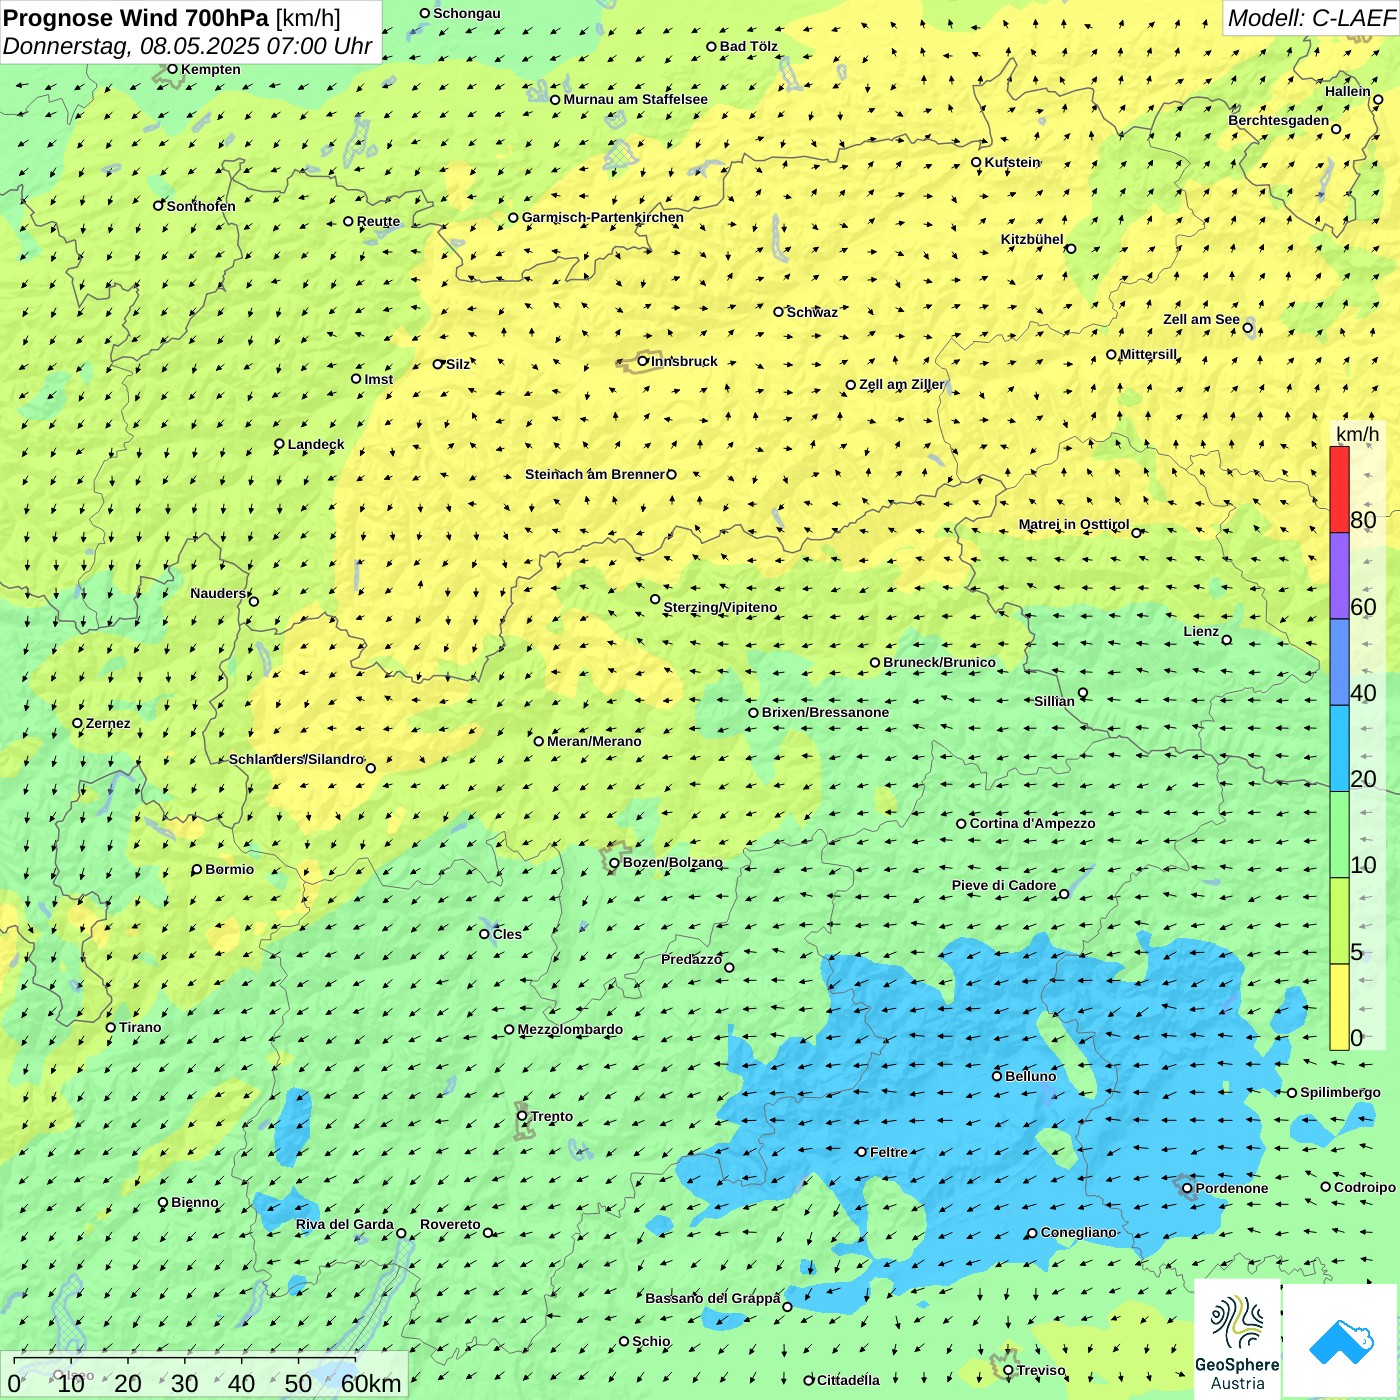This screenshot has height=1400, width=1400.
Task: Select the Schlanders/Silandro label
Action: coord(296,759)
